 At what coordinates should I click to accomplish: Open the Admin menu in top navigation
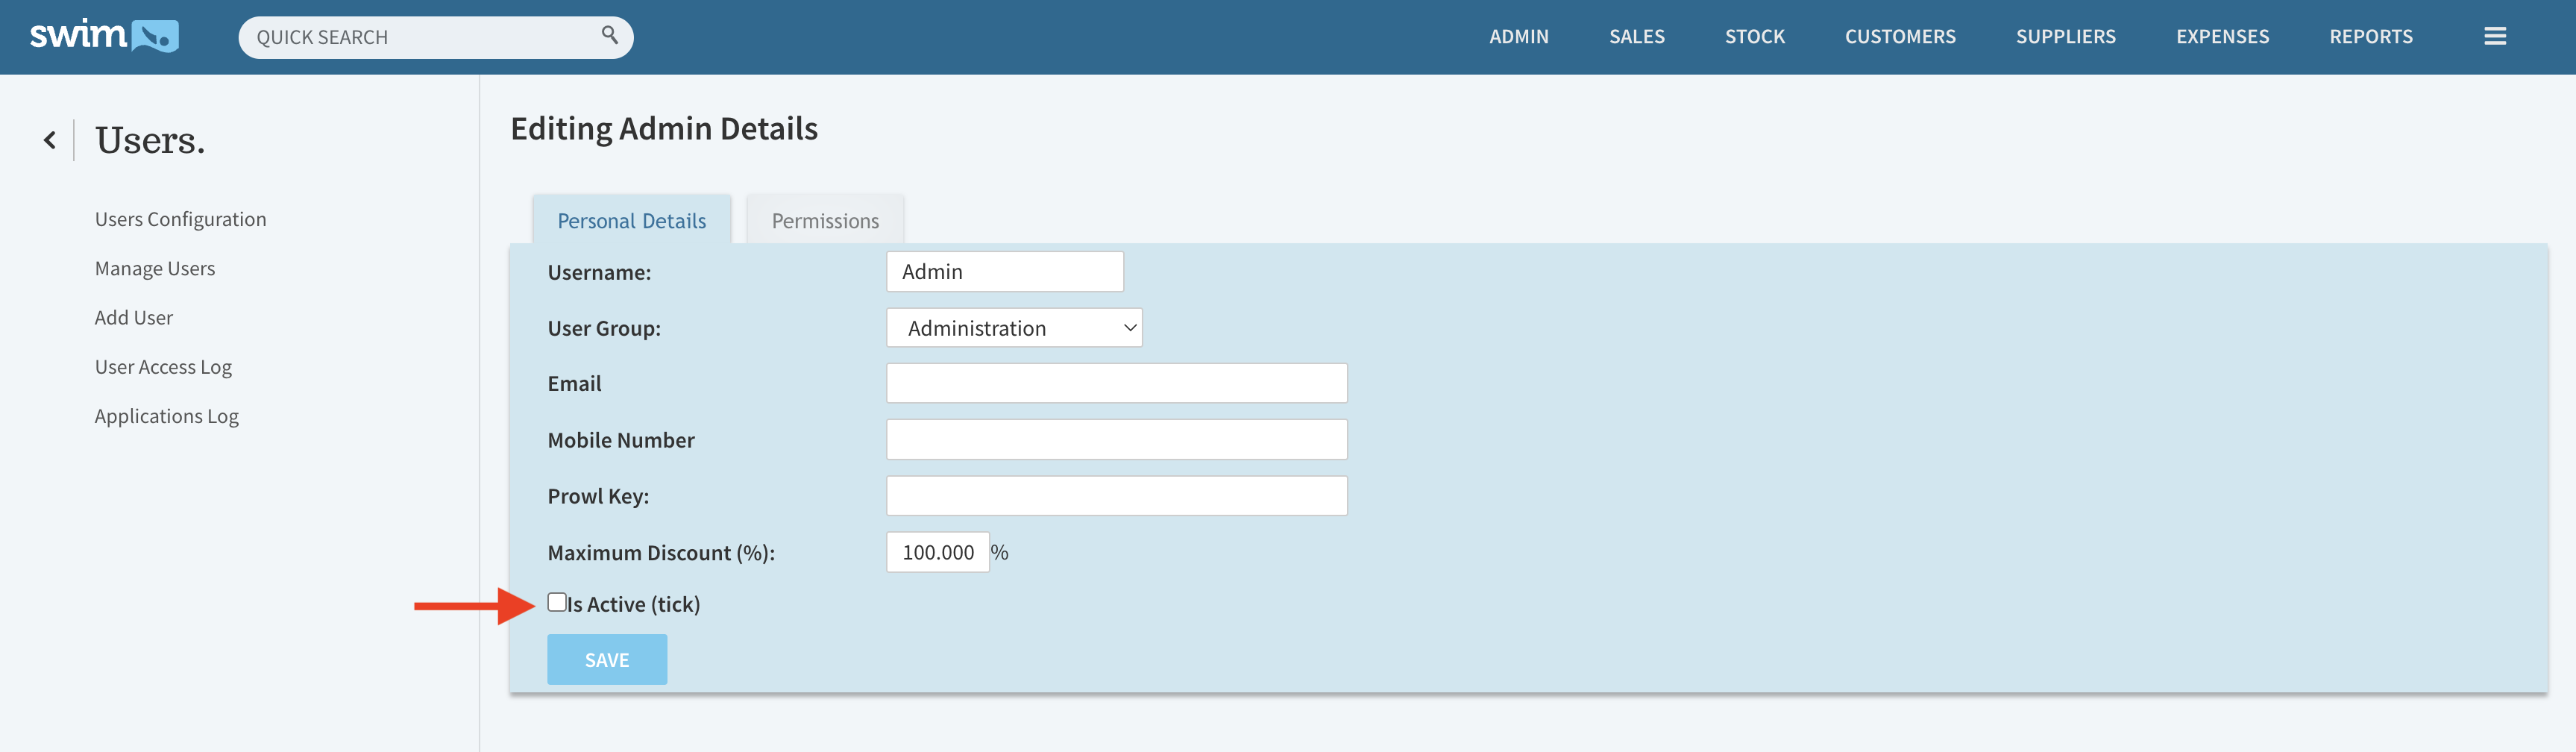coord(1518,37)
